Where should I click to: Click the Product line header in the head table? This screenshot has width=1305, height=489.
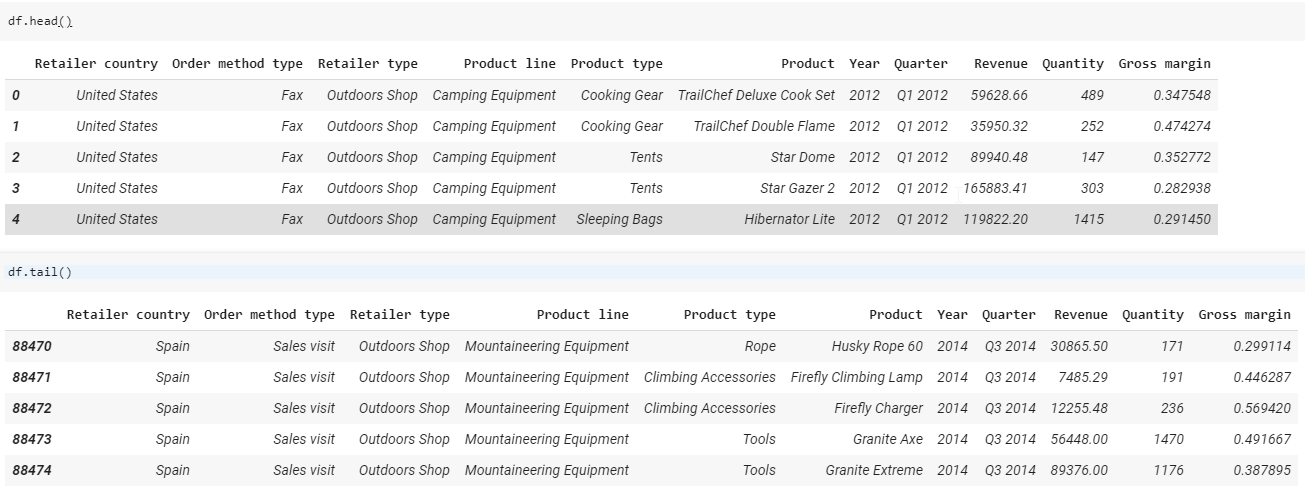point(509,63)
